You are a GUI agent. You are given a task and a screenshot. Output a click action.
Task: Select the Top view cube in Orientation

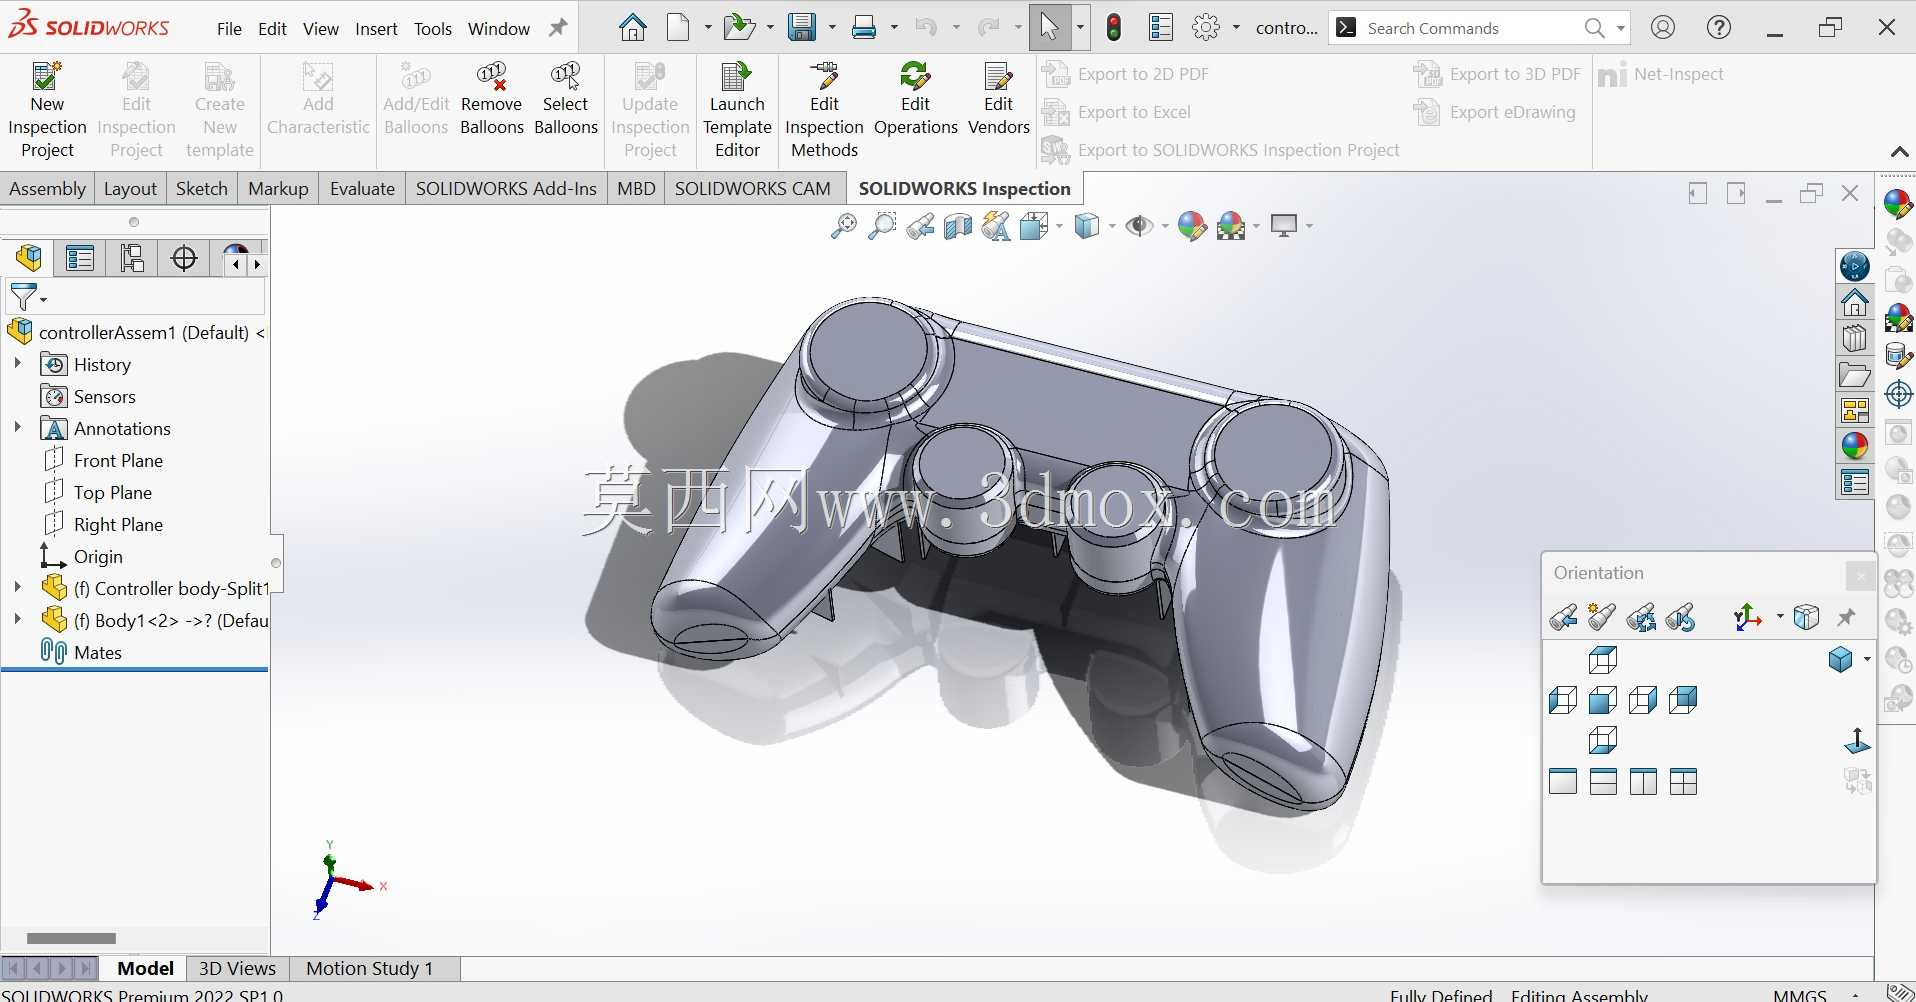point(1603,660)
